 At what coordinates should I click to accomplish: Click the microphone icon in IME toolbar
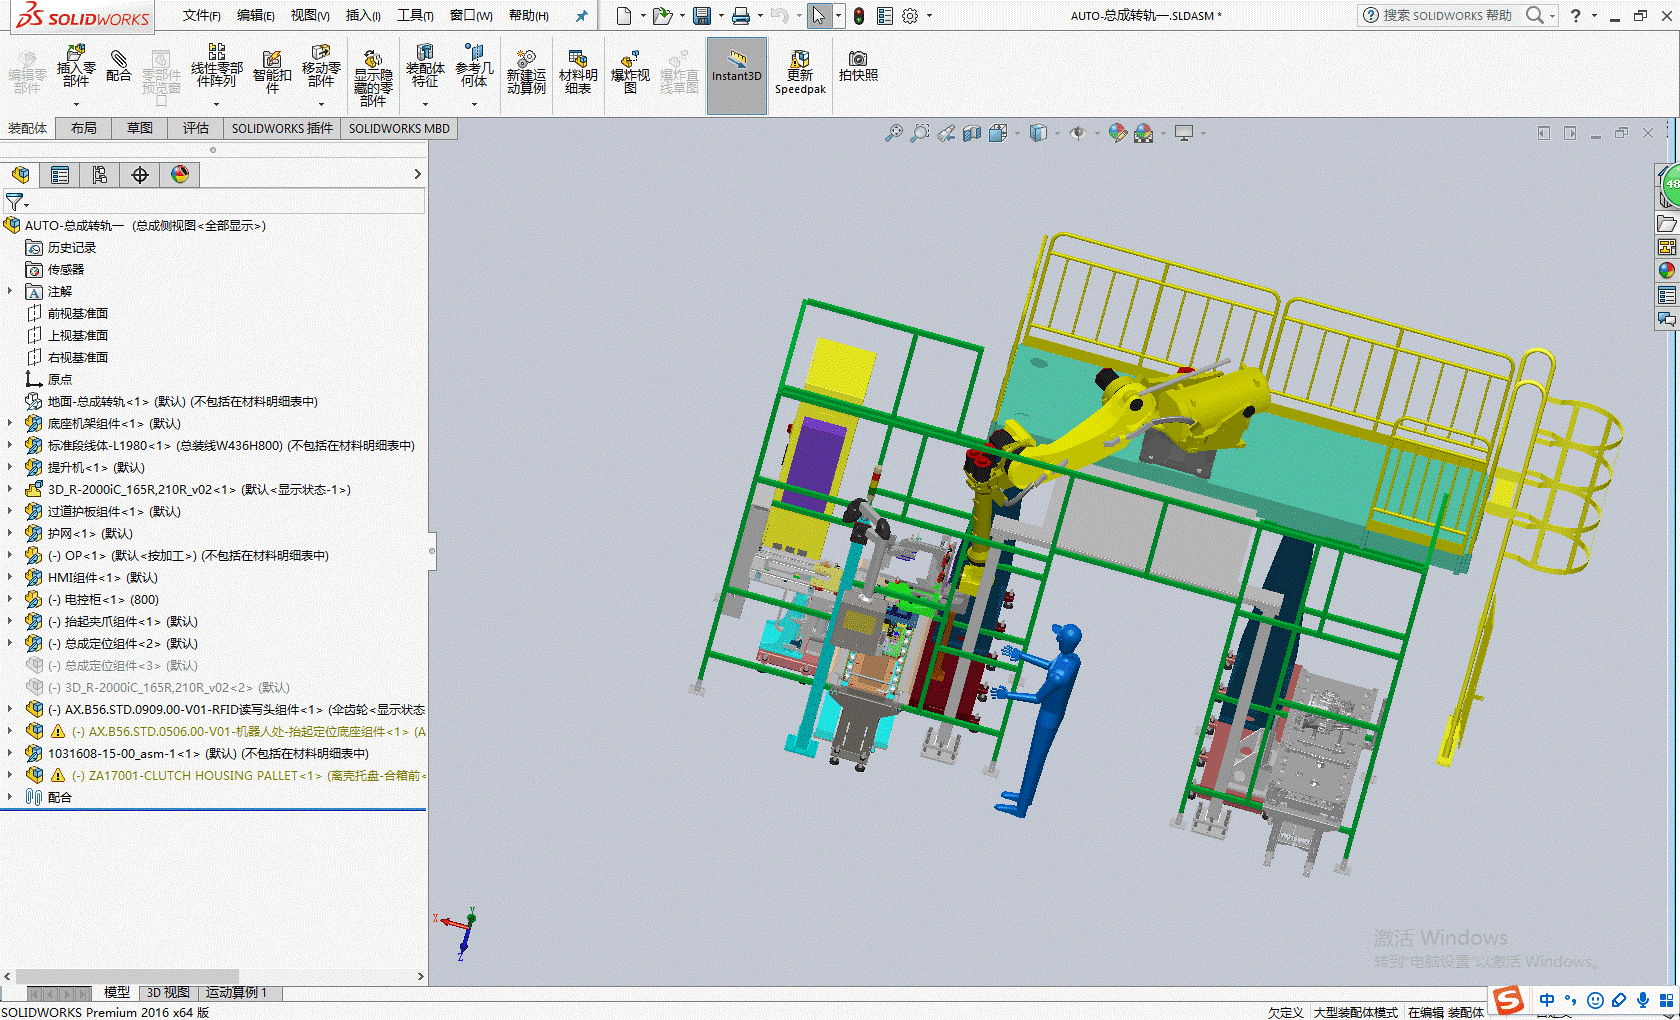[1643, 1000]
